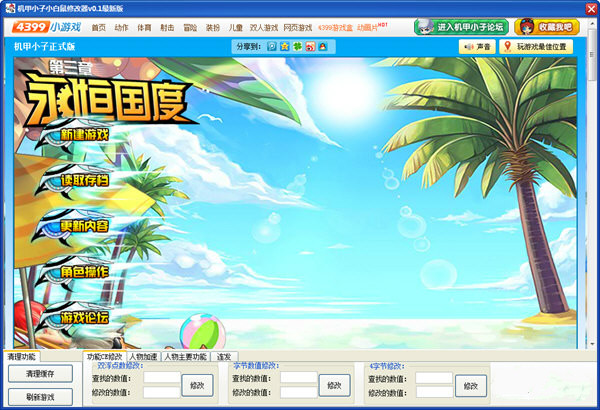Viewport: 600px width, 410px height.
Task: Open the 动作 category in navigation
Action: click(121, 28)
